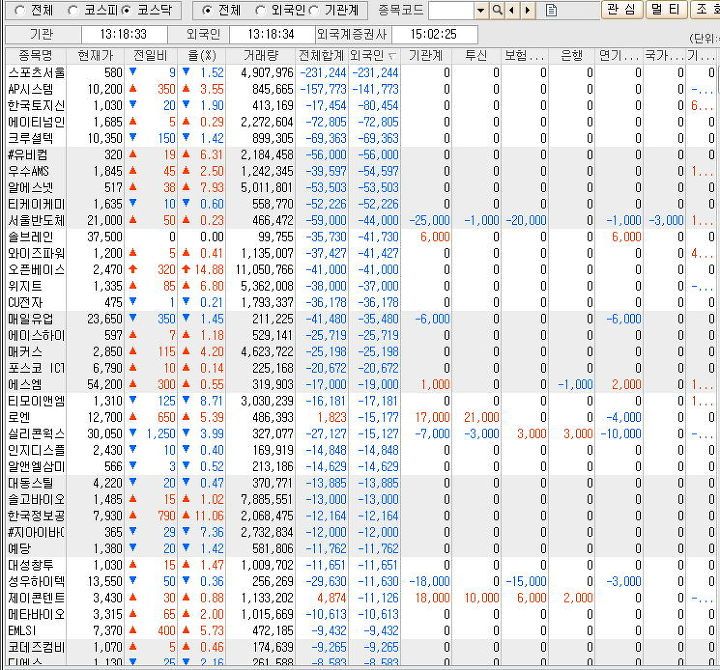Click 서울반도체 기관계 value -25,000
Image resolution: width=720 pixels, height=670 pixels.
pyautogui.click(x=429, y=220)
